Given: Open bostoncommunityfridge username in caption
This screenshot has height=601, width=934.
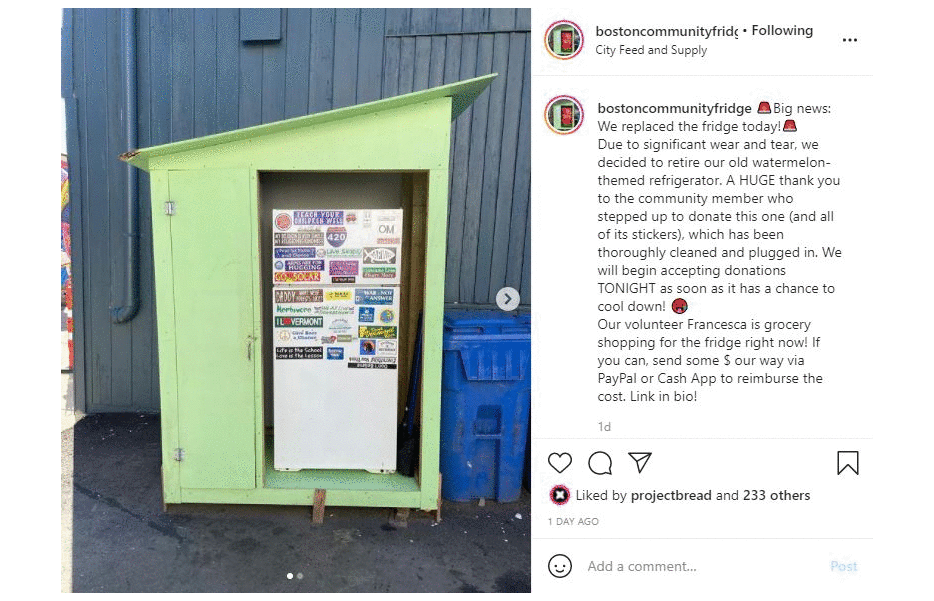Looking at the screenshot, I should pyautogui.click(x=674, y=108).
